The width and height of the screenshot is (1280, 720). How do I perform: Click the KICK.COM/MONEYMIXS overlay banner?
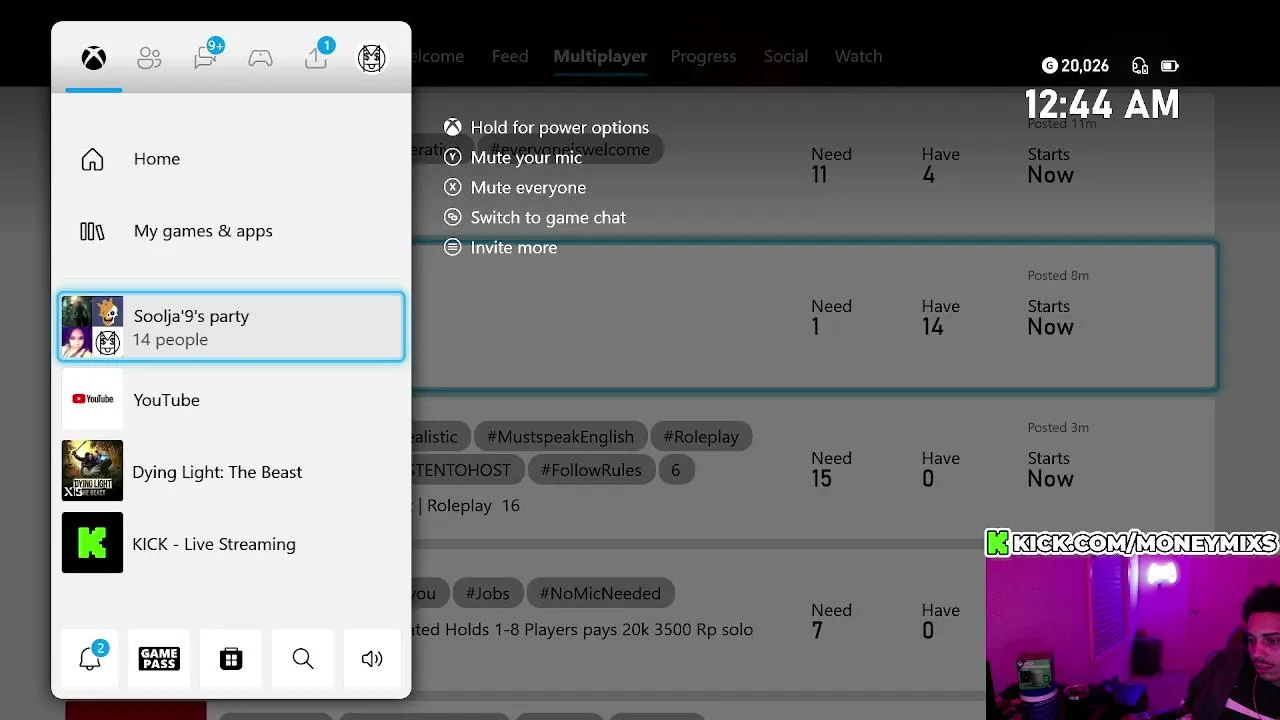(1132, 543)
